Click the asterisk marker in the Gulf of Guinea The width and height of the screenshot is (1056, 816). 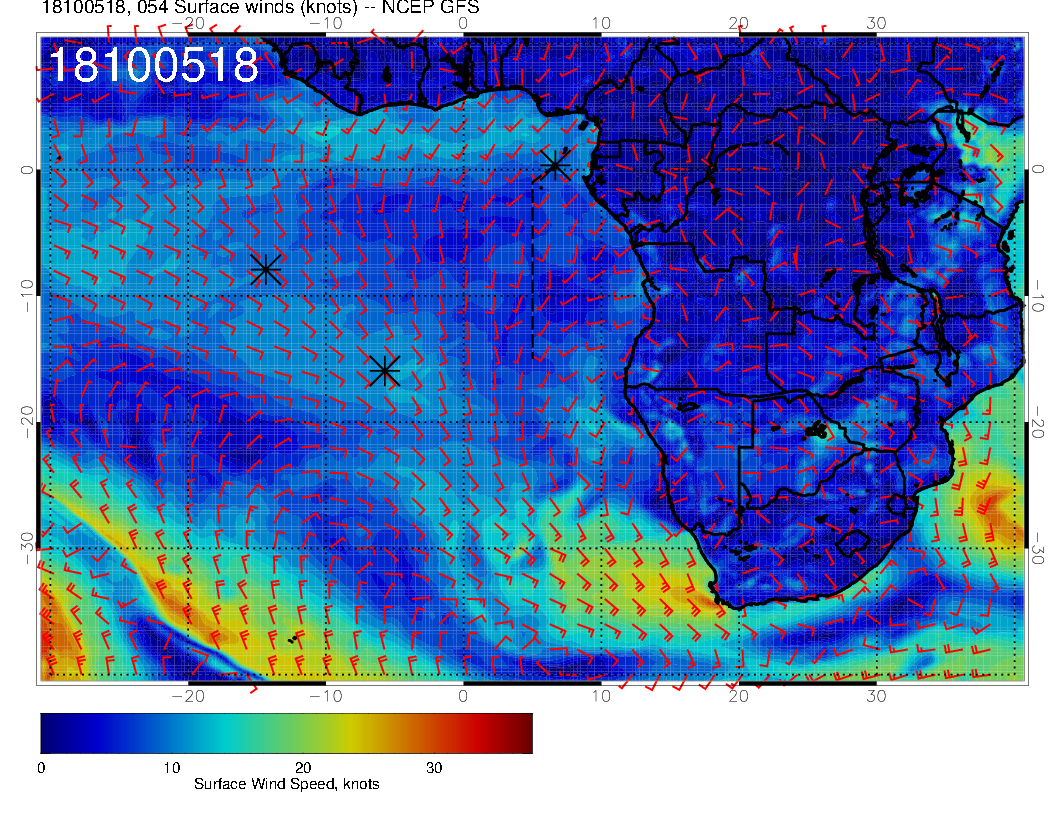555,165
